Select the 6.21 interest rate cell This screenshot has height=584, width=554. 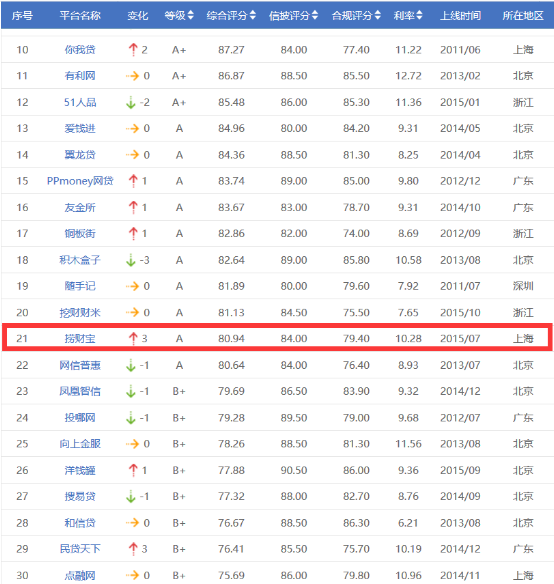pyautogui.click(x=408, y=523)
